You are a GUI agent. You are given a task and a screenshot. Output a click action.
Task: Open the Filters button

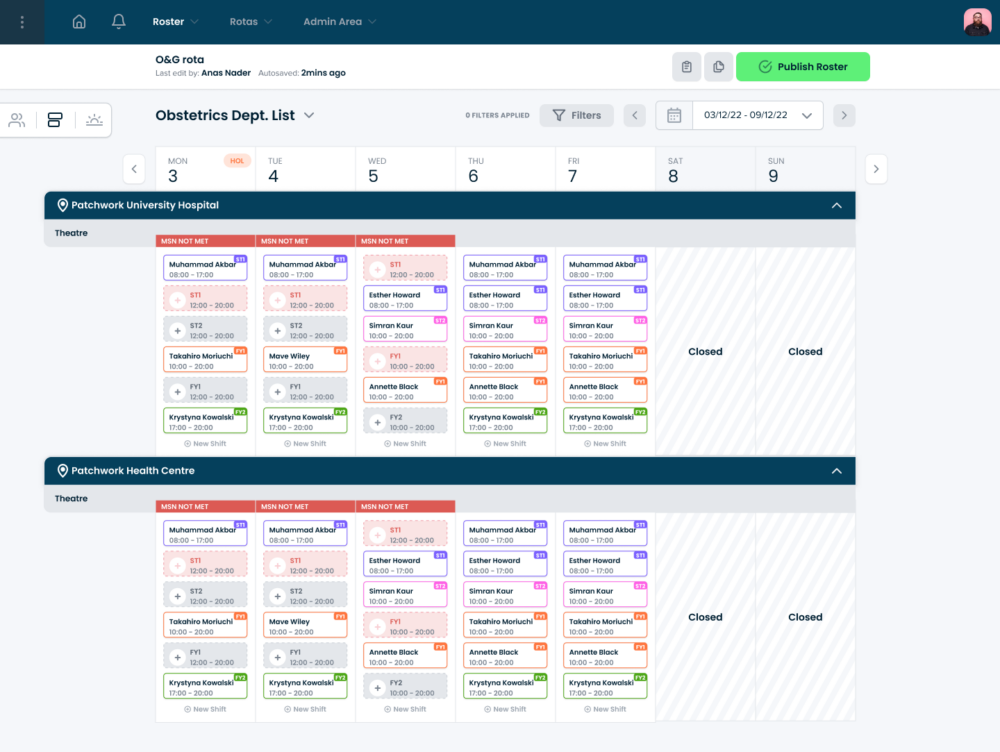576,115
